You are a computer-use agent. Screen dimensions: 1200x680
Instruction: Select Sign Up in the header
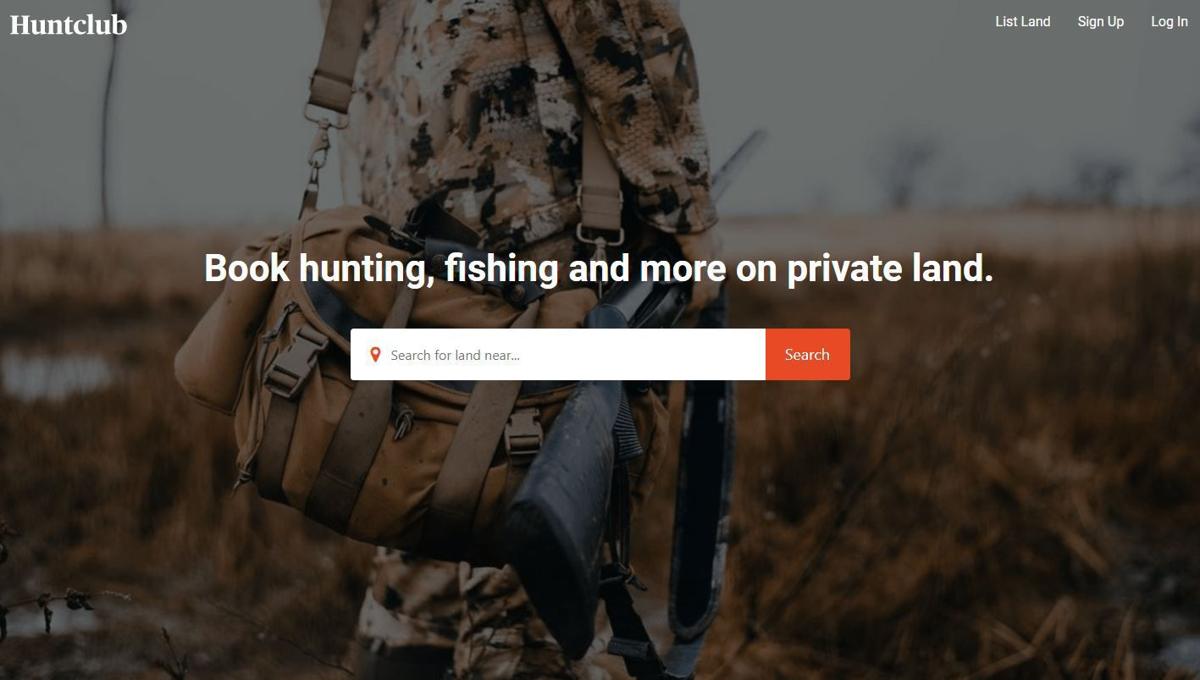pos(1100,22)
